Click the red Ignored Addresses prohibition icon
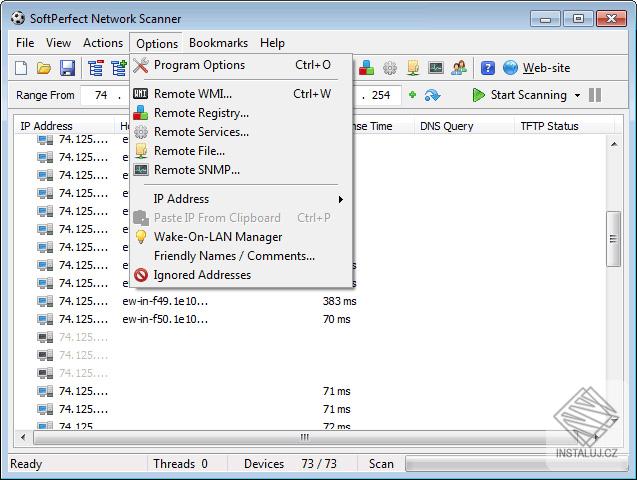The width and height of the screenshot is (637, 480). point(141,275)
